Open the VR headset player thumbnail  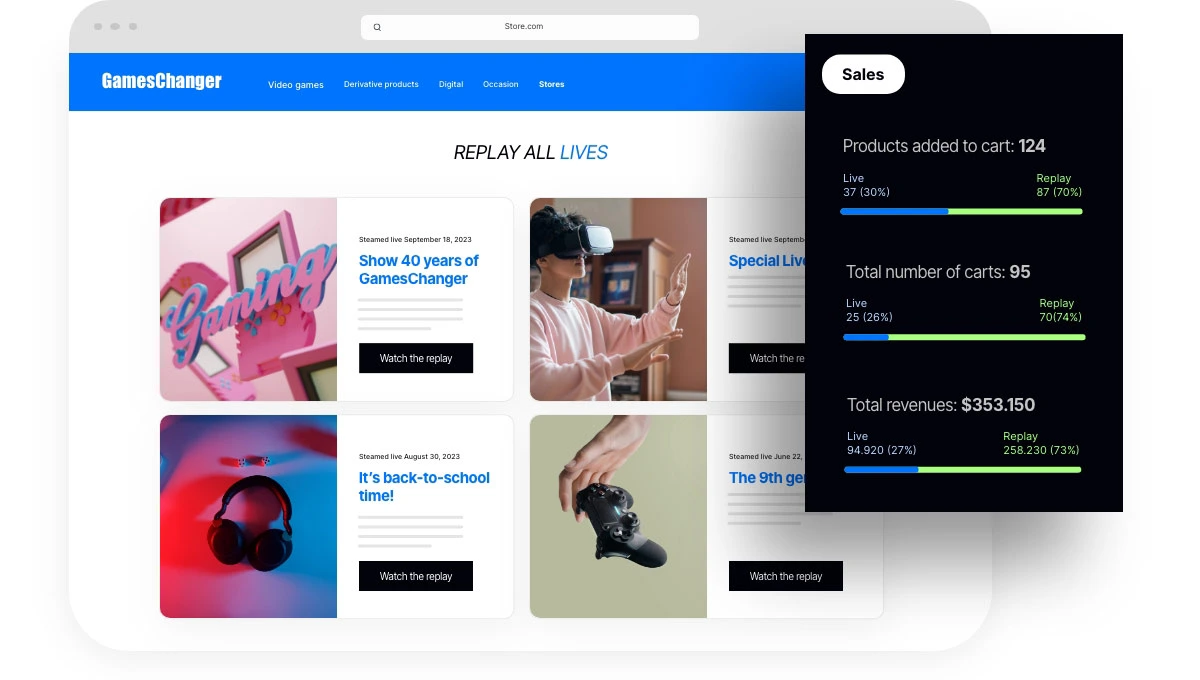click(x=618, y=299)
